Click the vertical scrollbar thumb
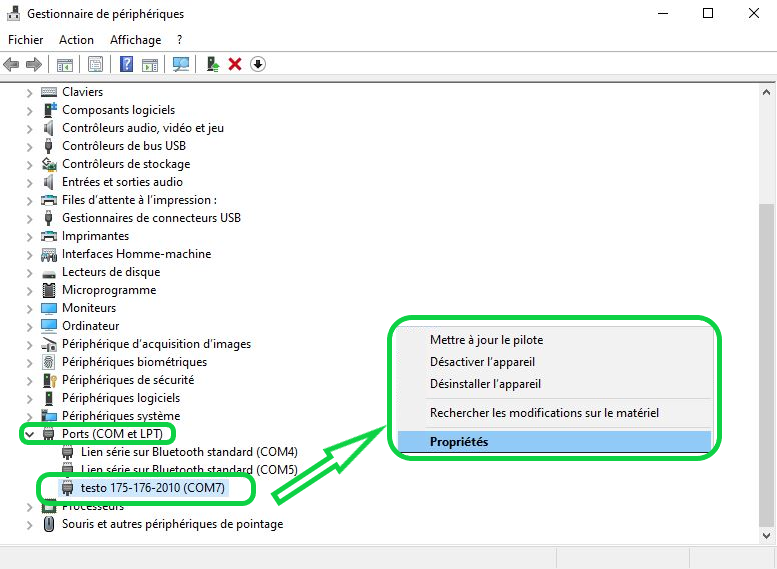Image resolution: width=777 pixels, height=569 pixels. pos(767,360)
